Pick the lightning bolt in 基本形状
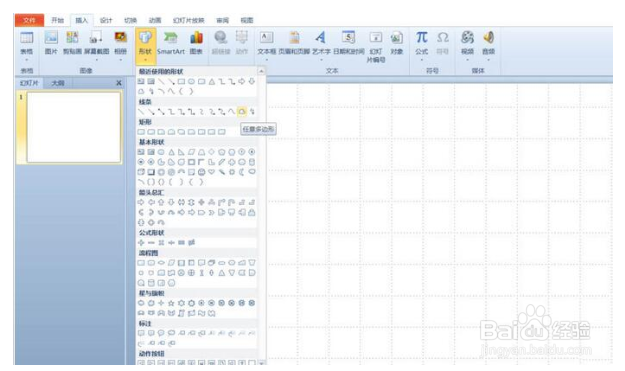 click(222, 172)
